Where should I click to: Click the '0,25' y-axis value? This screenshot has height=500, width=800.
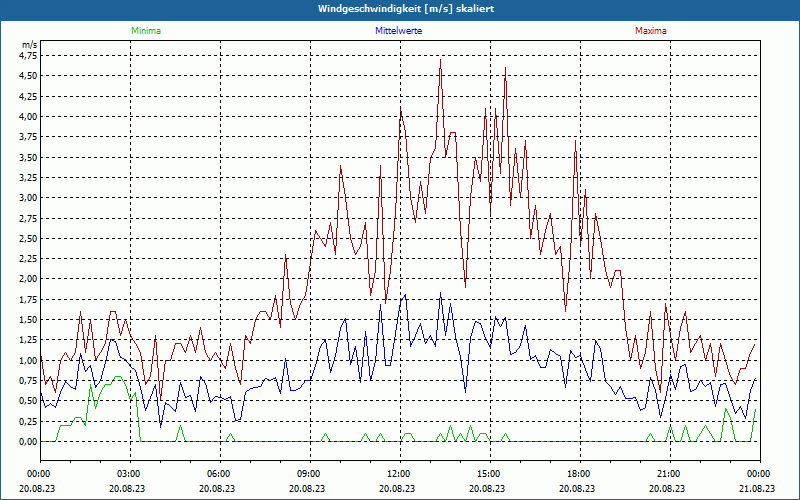(x=29, y=421)
